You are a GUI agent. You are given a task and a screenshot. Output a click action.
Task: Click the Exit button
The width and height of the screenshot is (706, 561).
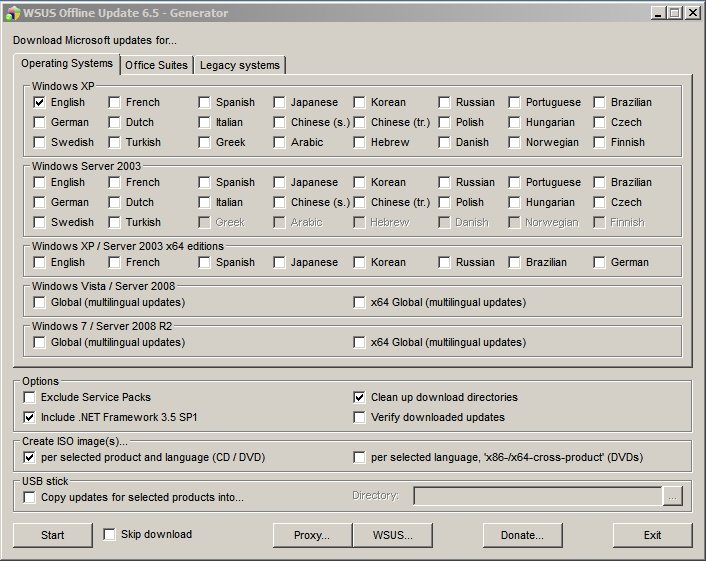[x=652, y=535]
